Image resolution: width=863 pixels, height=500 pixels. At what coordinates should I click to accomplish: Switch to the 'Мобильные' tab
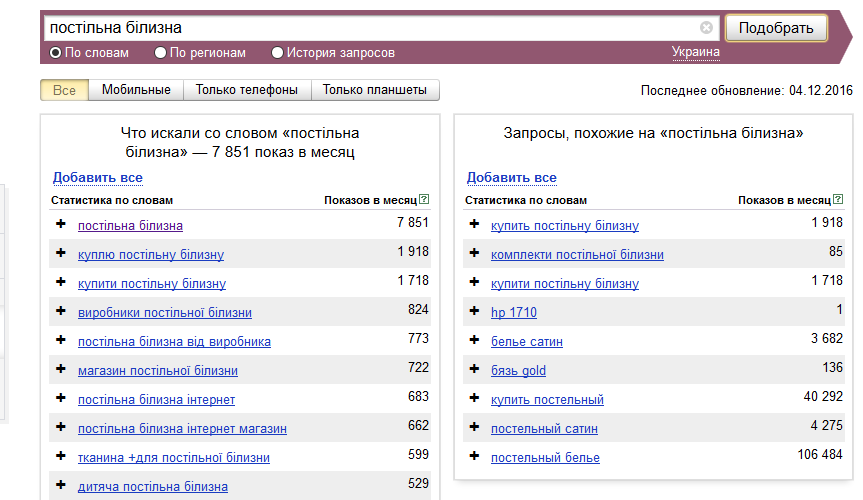(136, 90)
